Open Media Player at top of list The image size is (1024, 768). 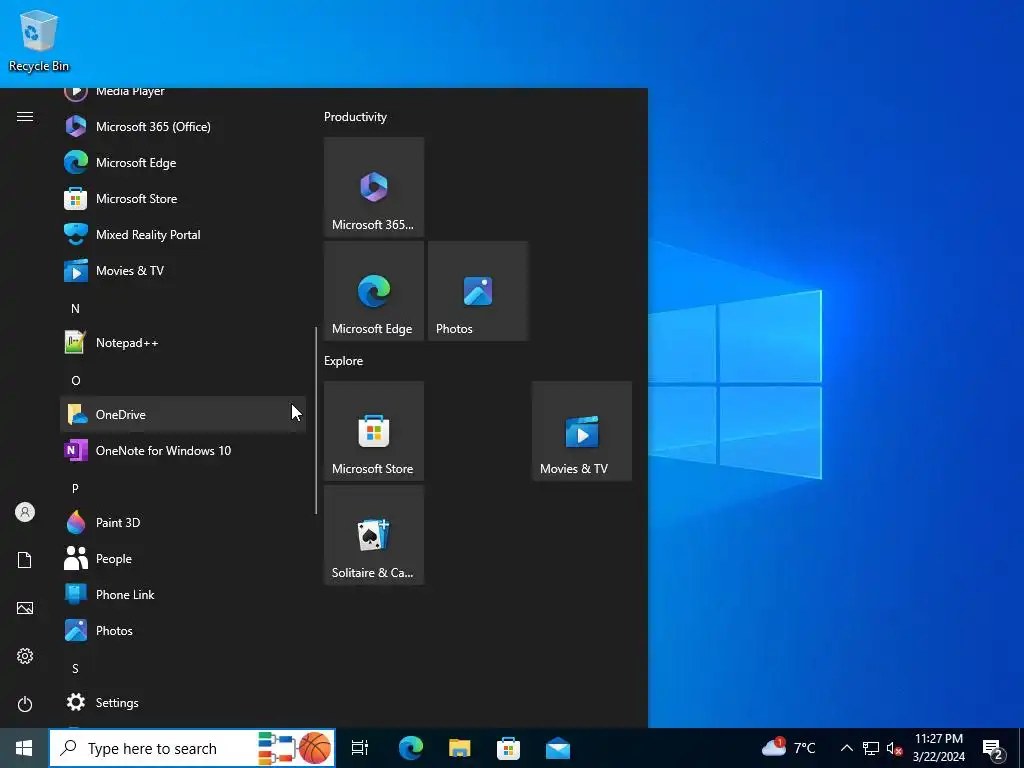[x=183, y=97]
